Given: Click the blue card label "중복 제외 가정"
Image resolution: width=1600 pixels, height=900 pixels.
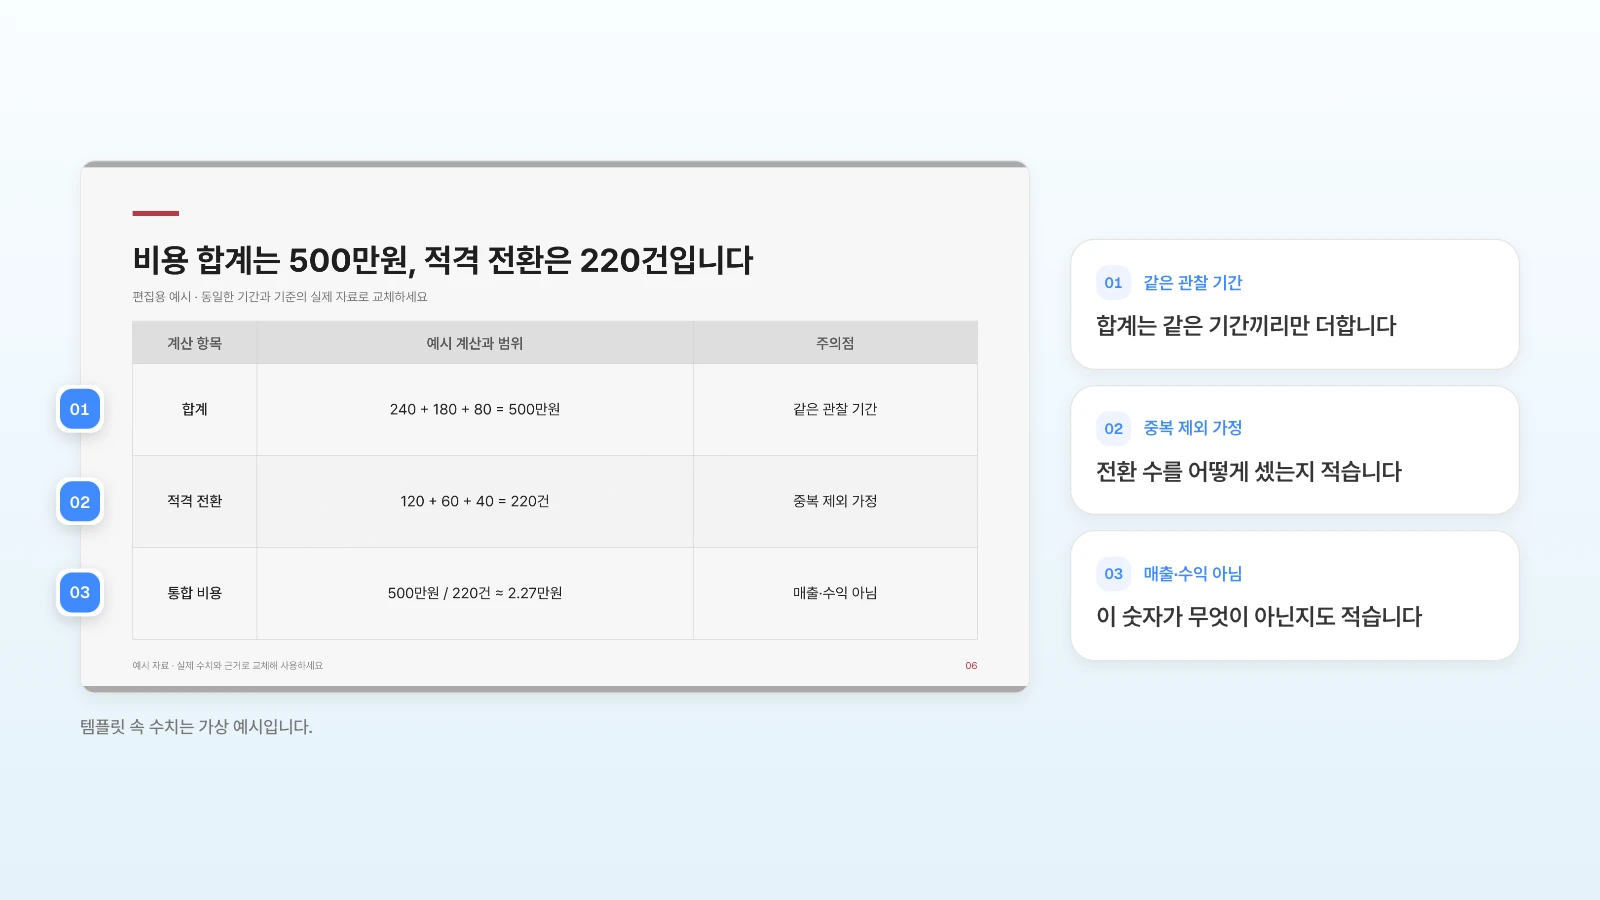Looking at the screenshot, I should coord(1193,428).
